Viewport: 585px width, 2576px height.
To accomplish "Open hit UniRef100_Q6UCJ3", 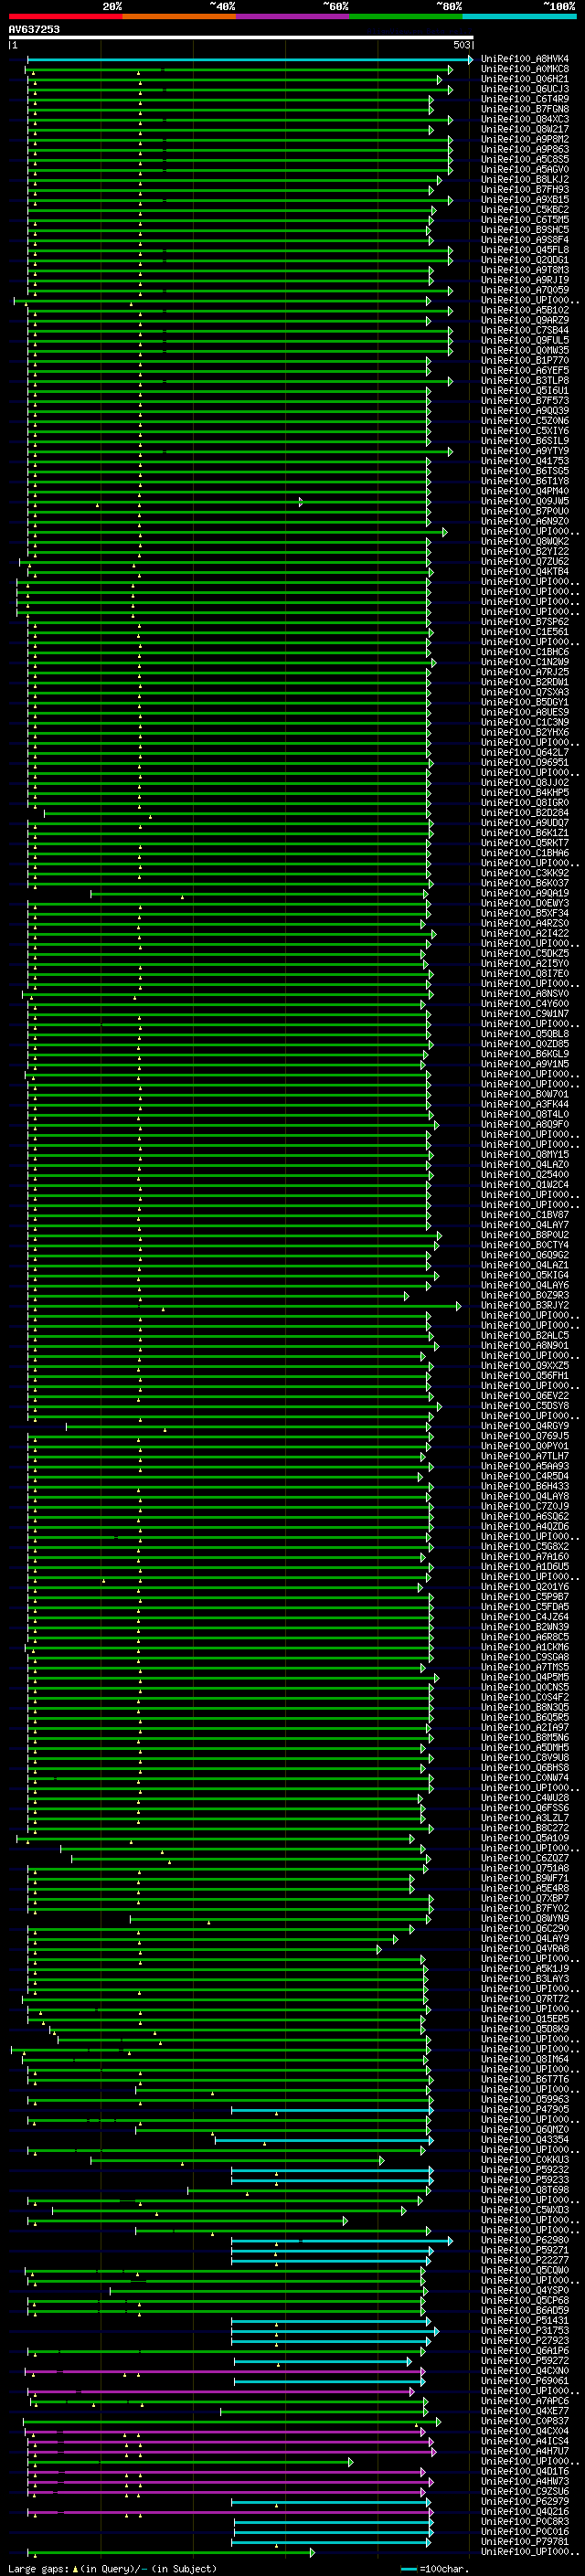I will point(525,89).
